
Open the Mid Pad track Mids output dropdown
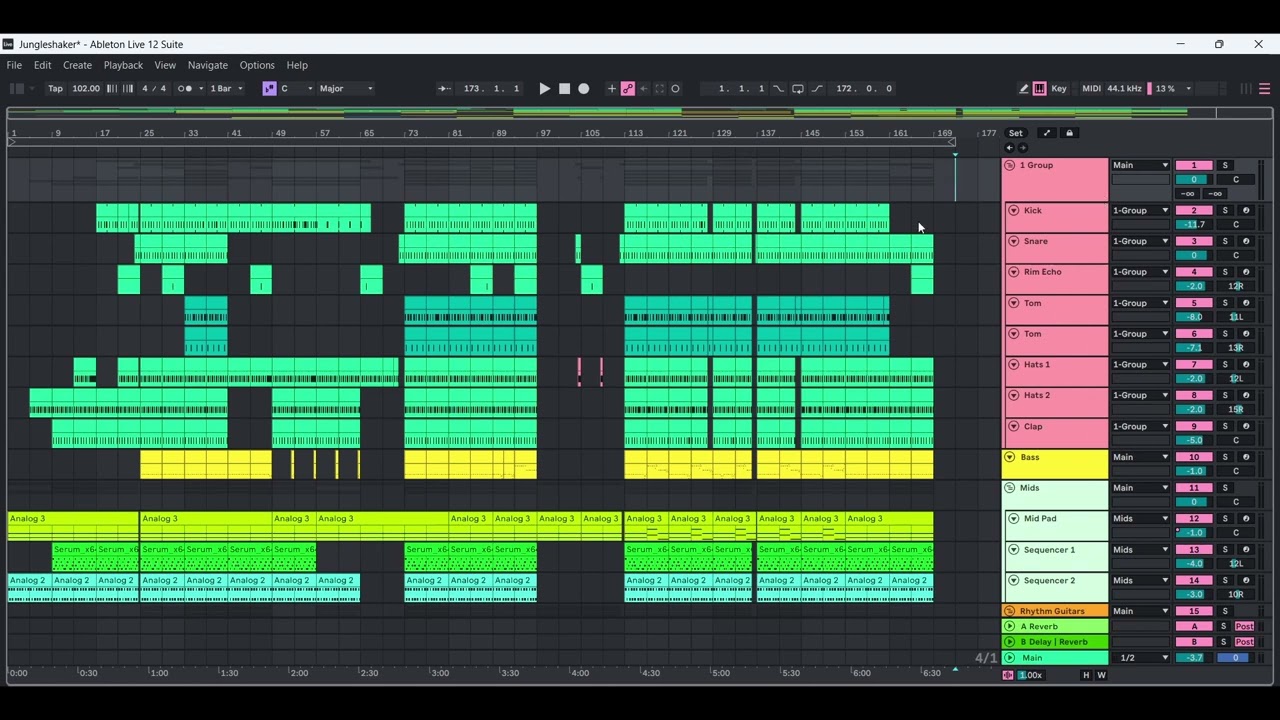(x=1140, y=519)
